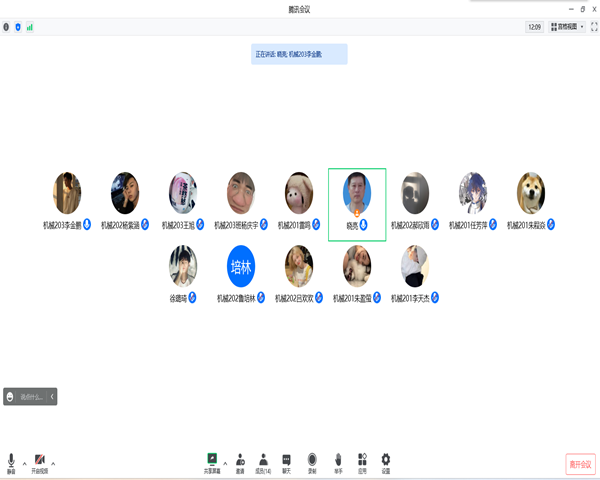Open the apps (应用) icon
The height and width of the screenshot is (480, 600).
(362, 463)
